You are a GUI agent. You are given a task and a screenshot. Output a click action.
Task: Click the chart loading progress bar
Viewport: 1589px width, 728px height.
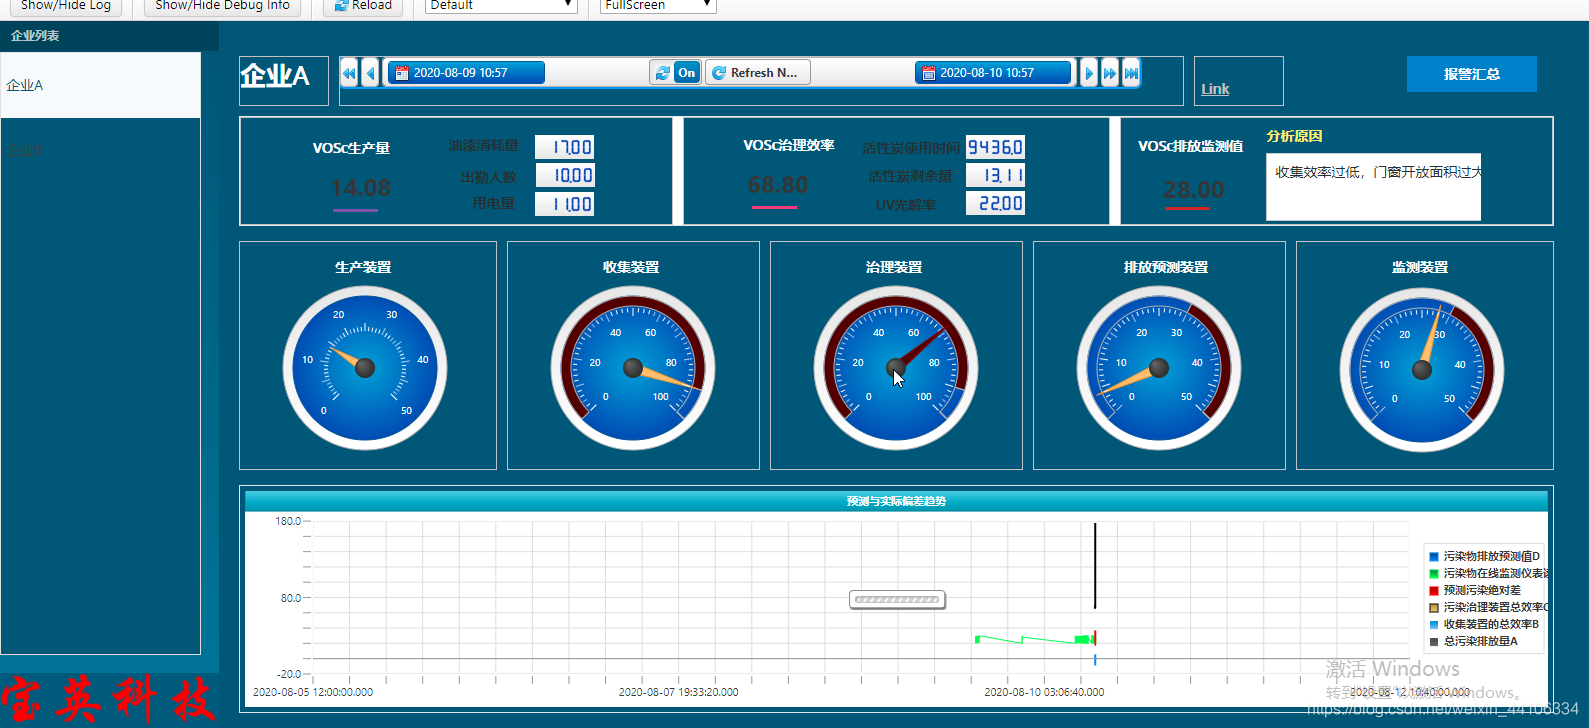897,600
